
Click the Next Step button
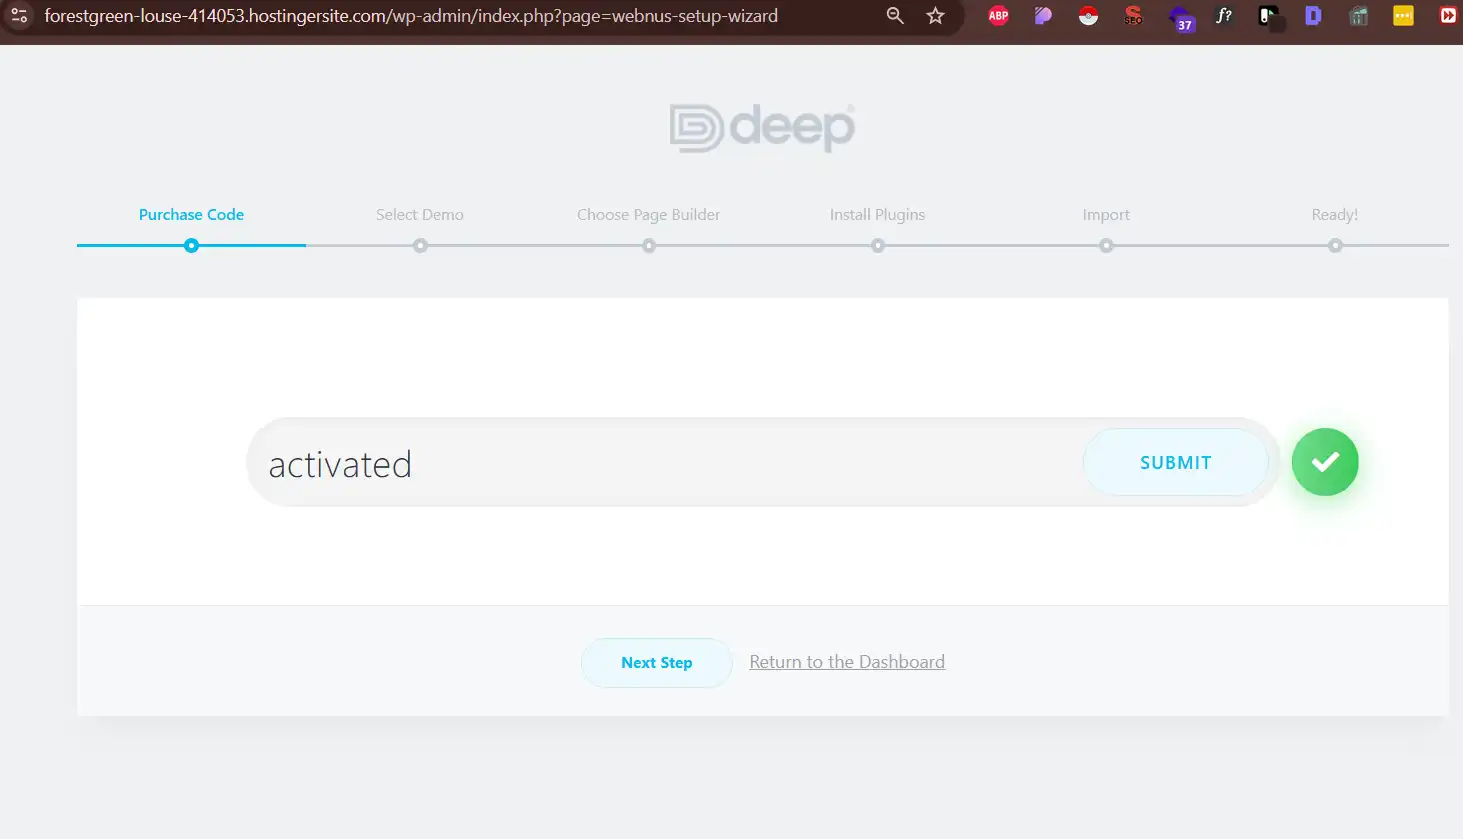pos(656,662)
